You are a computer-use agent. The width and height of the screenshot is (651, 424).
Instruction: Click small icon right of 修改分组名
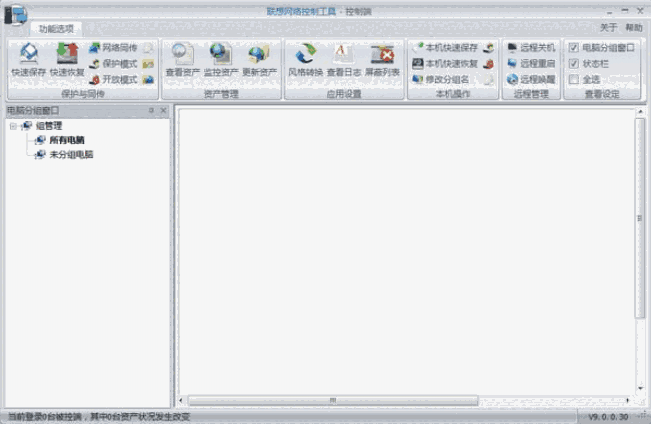pyautogui.click(x=489, y=79)
